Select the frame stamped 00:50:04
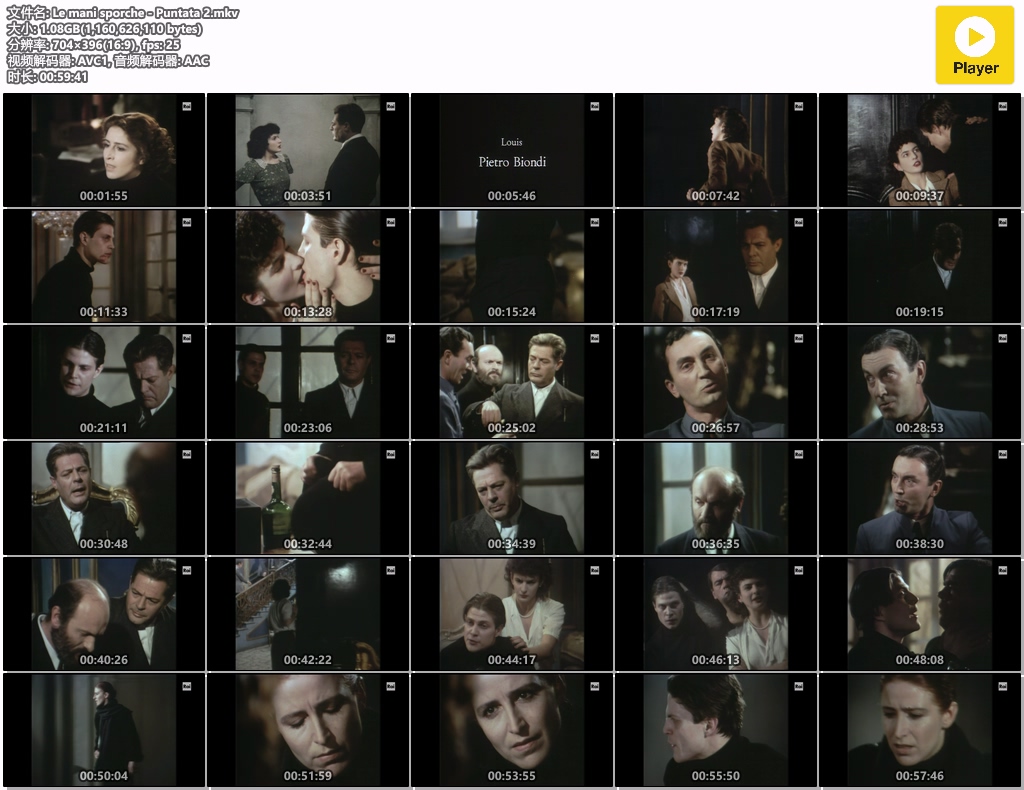Image resolution: width=1024 pixels, height=790 pixels. point(104,730)
